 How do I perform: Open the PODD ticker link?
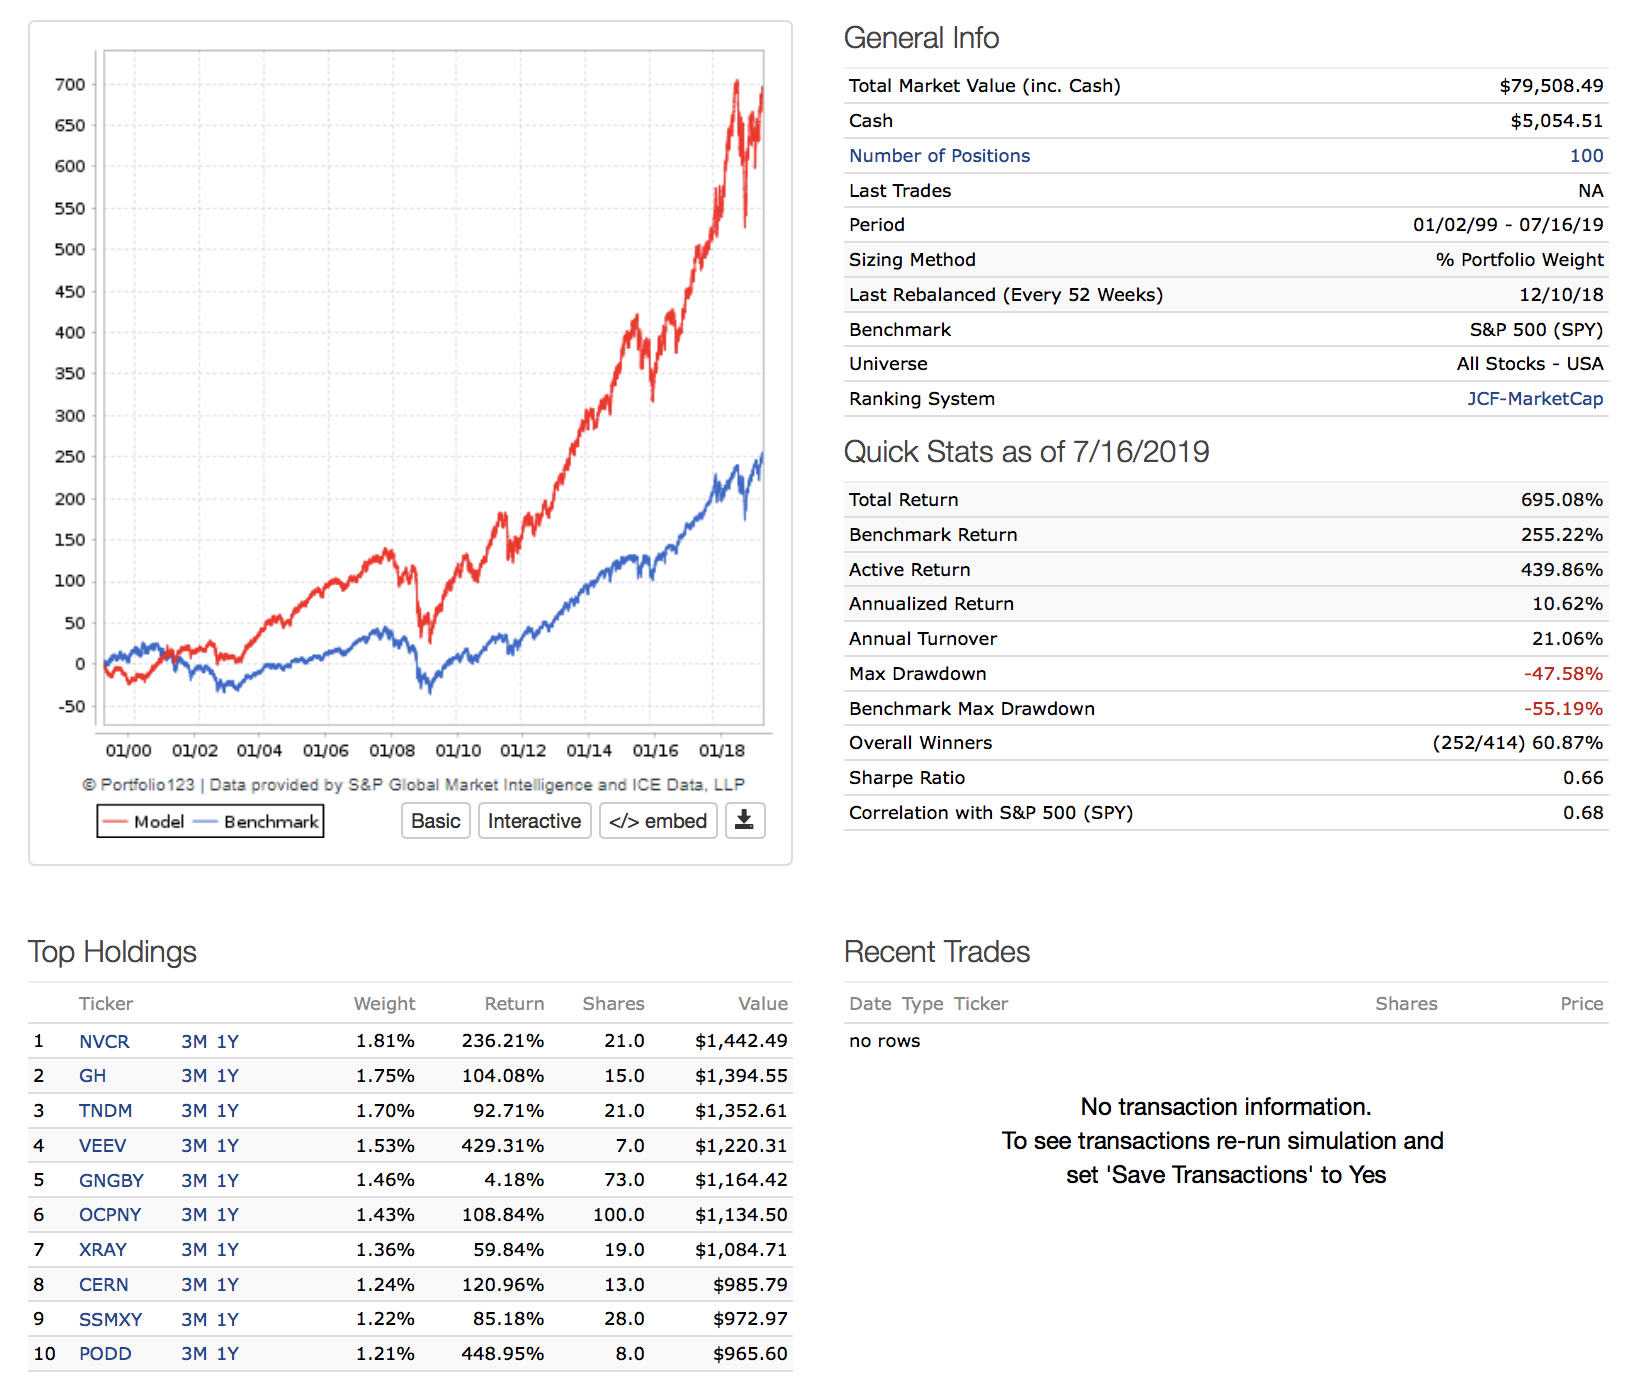(x=105, y=1354)
